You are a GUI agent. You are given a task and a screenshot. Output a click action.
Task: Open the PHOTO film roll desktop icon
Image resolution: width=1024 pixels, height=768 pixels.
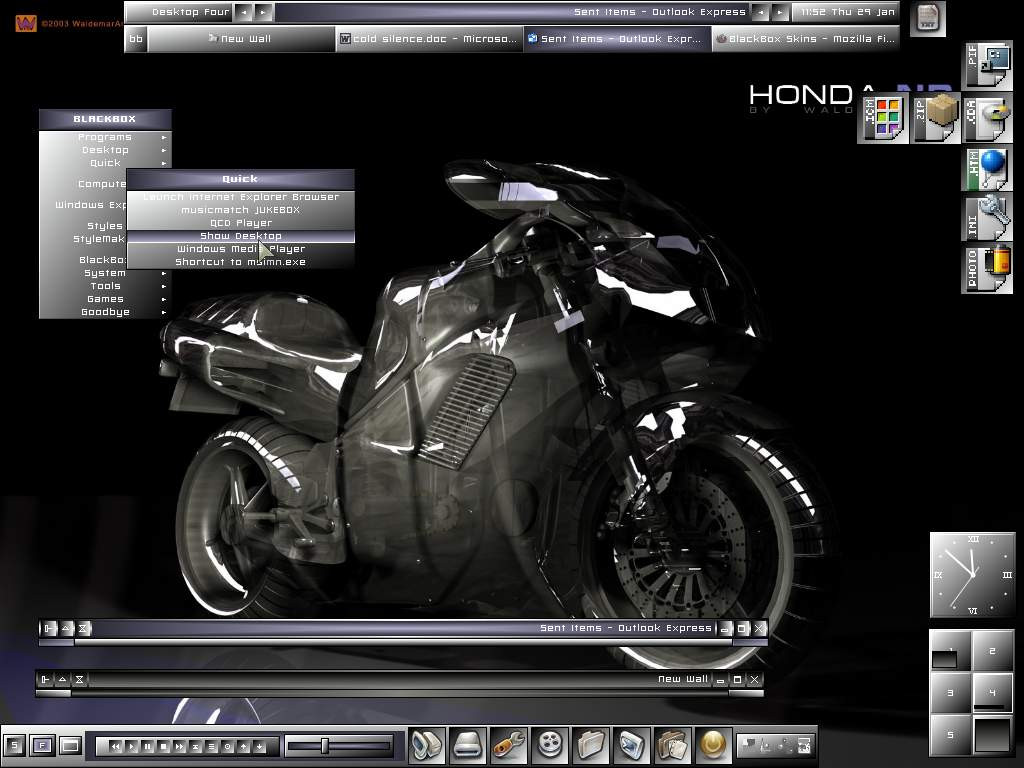[x=987, y=269]
